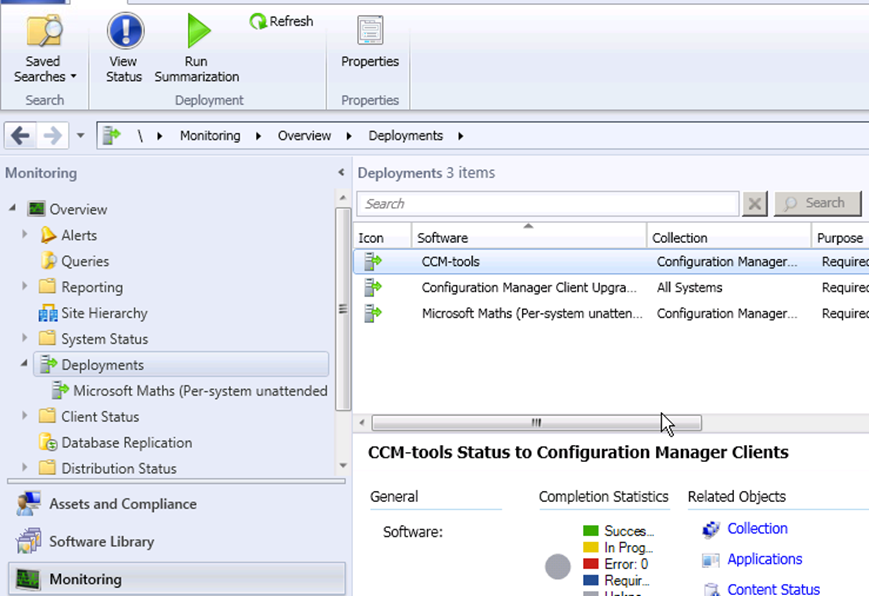This screenshot has height=596, width=869.
Task: Click the Search button
Action: 818,203
